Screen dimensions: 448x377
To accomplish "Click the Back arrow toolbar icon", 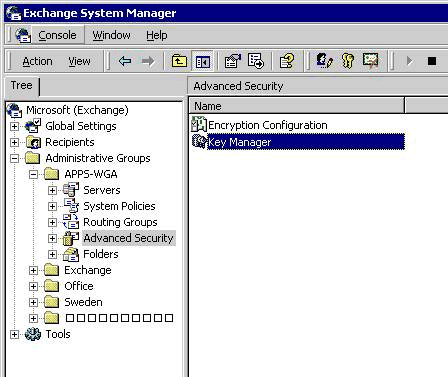I will (125, 61).
